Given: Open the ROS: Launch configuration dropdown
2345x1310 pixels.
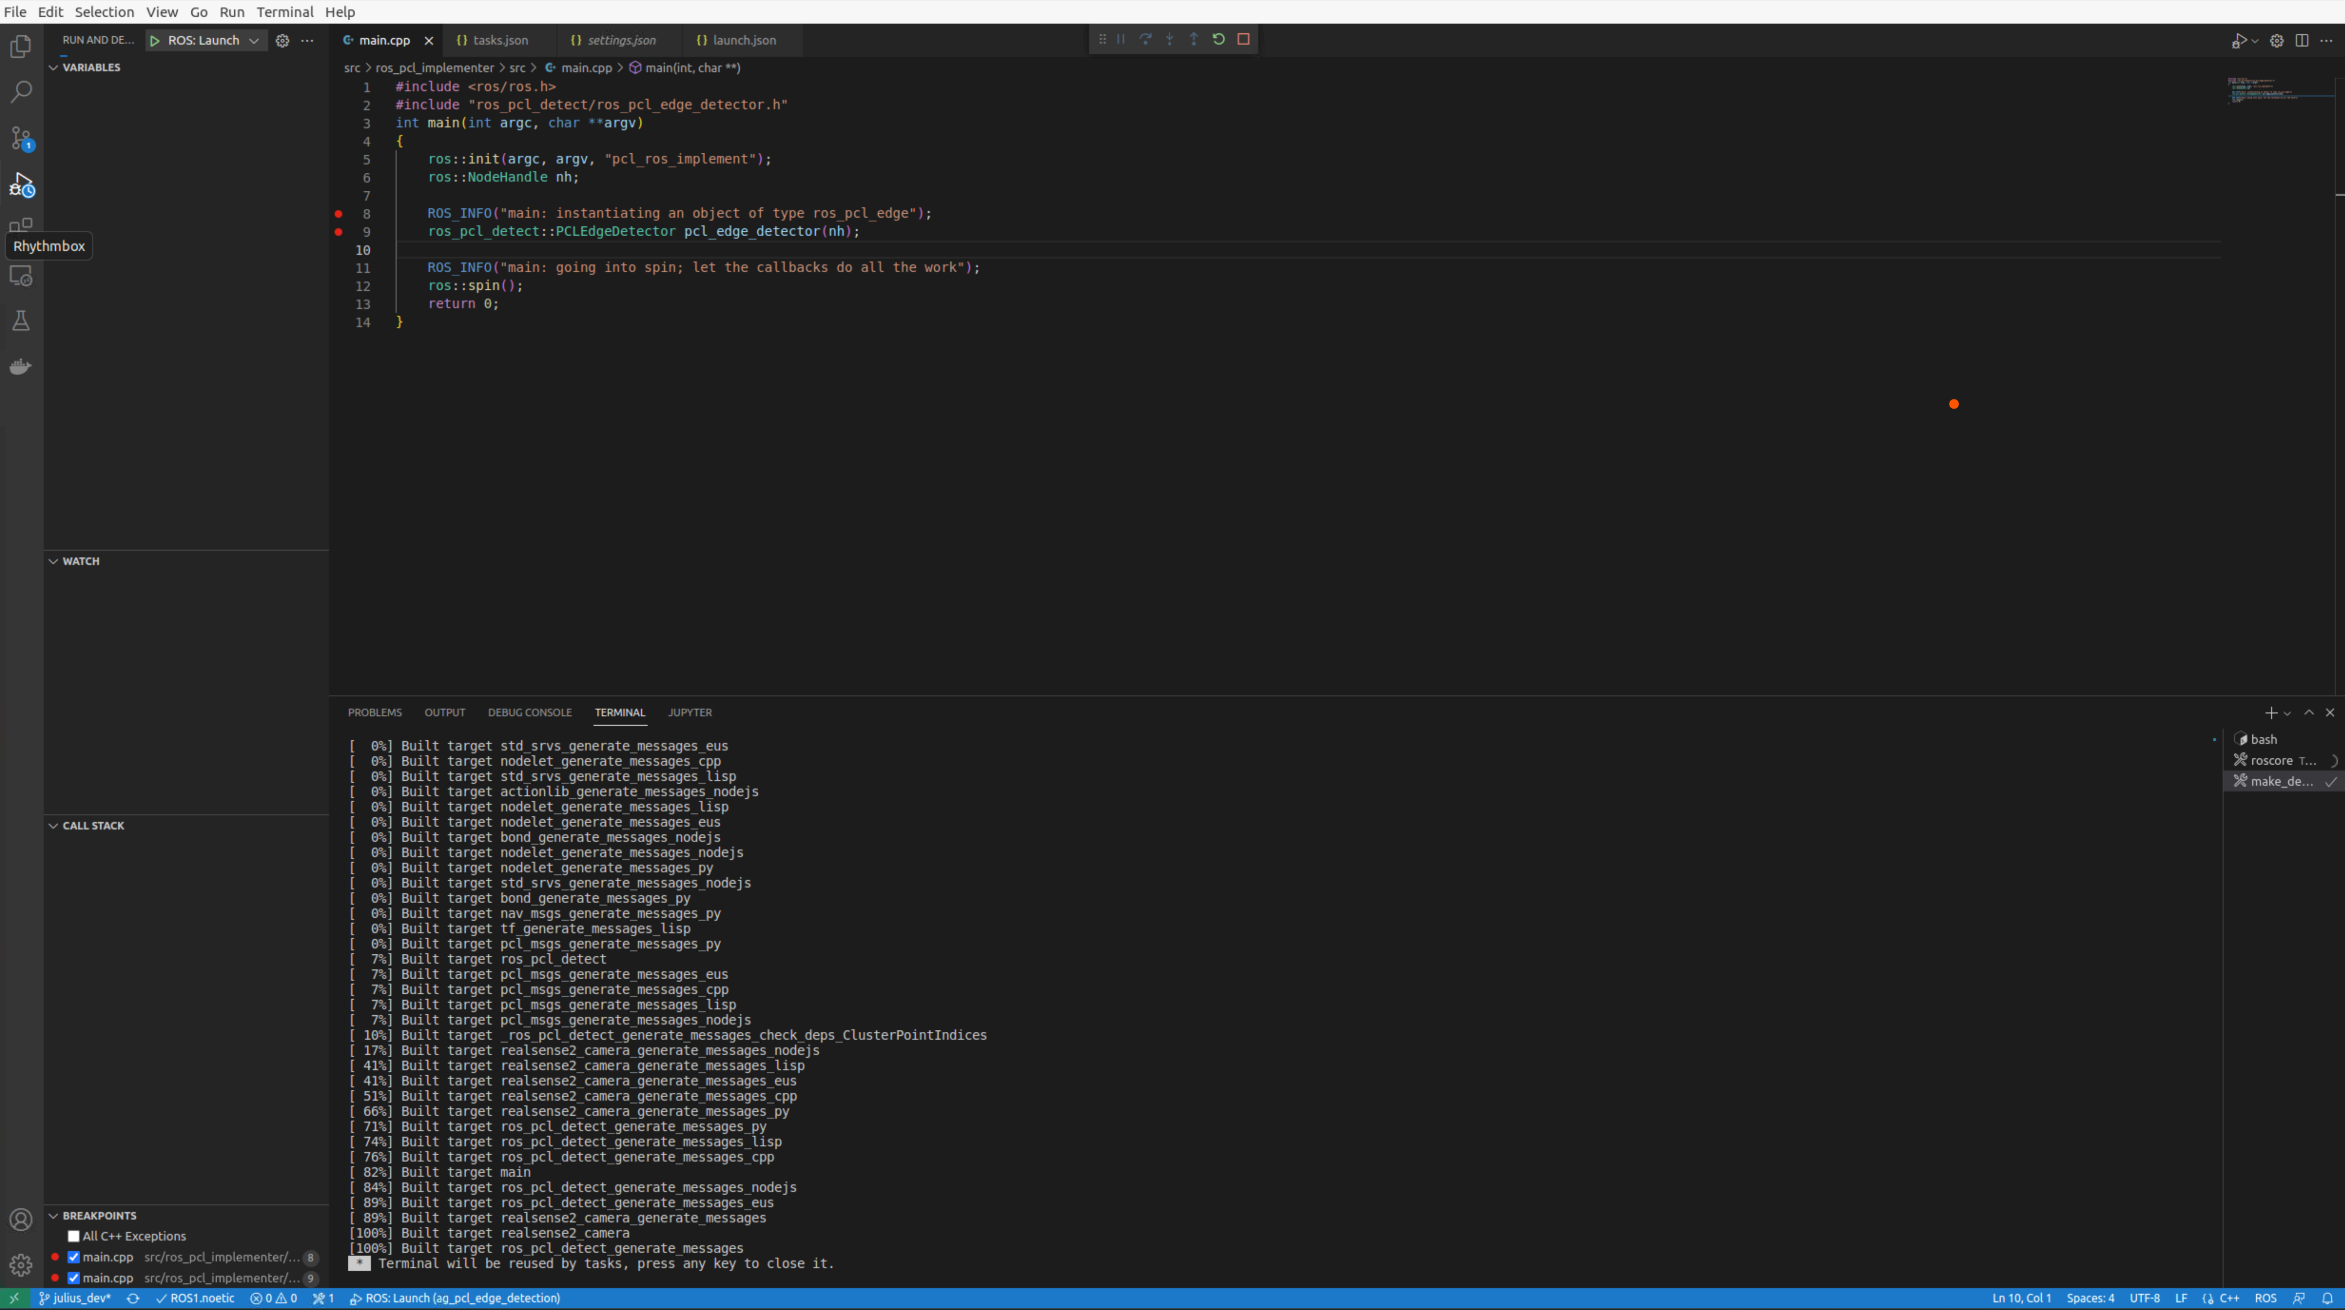Looking at the screenshot, I should (254, 40).
